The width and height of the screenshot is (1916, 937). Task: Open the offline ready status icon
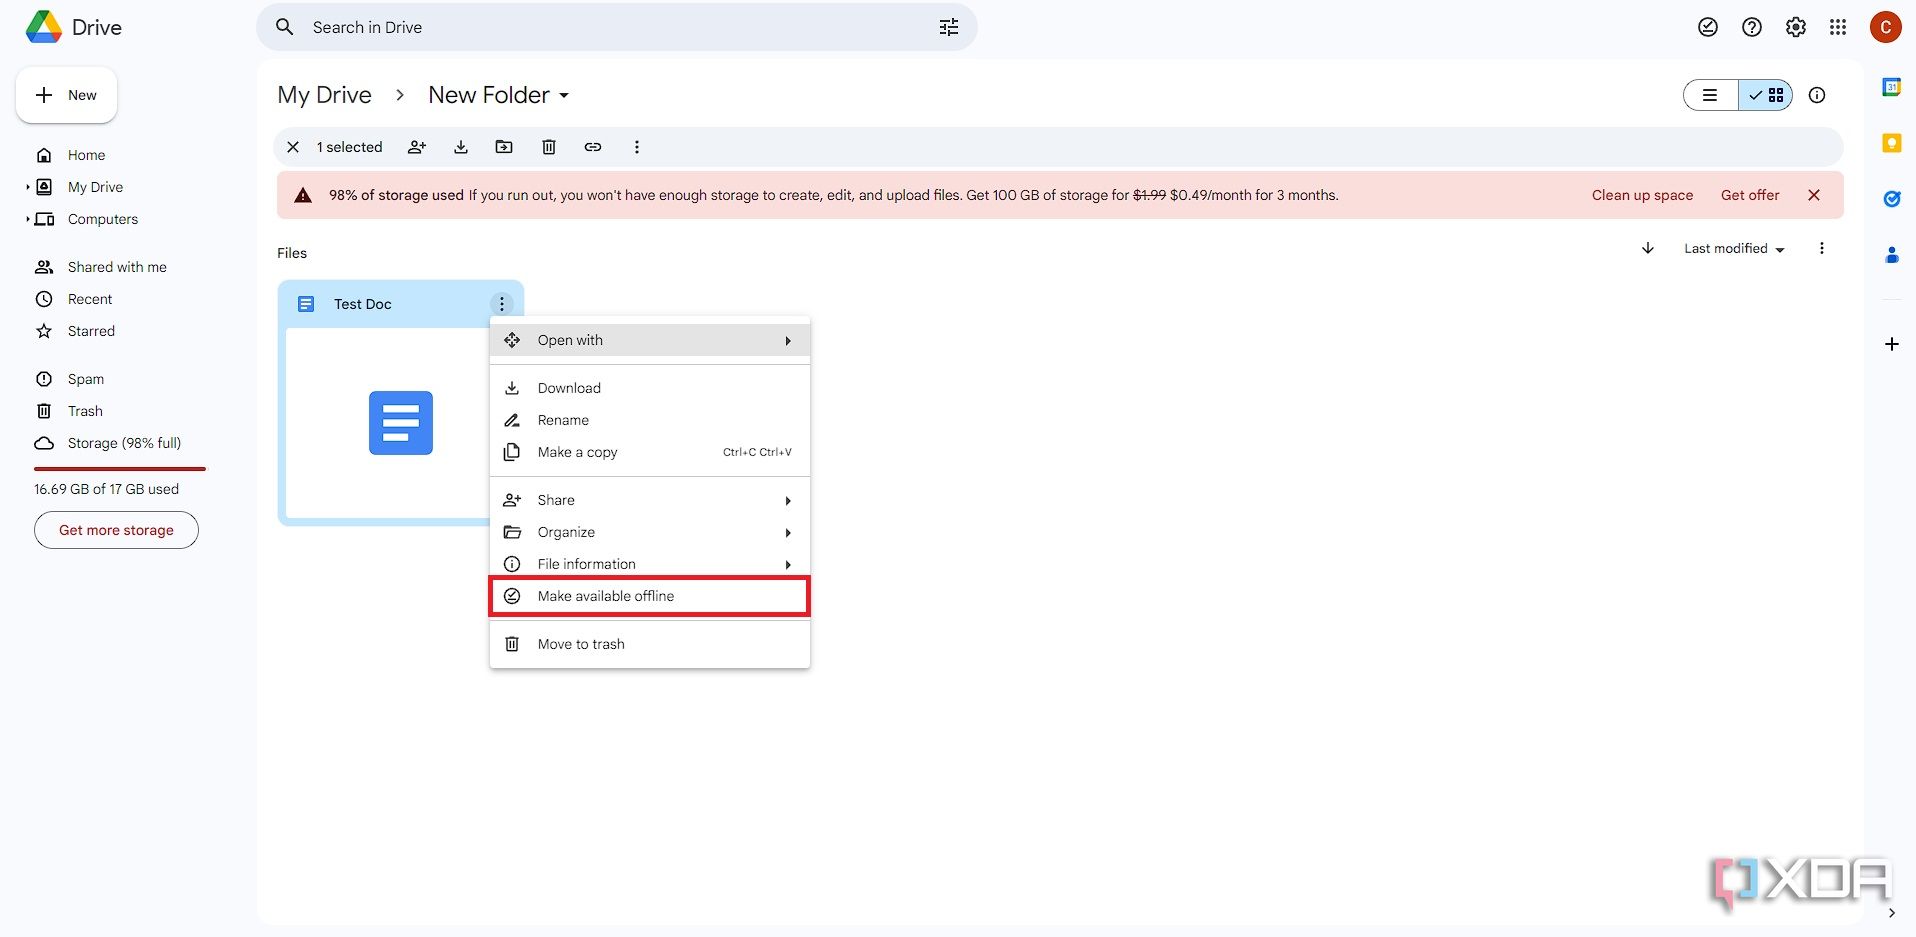1708,27
